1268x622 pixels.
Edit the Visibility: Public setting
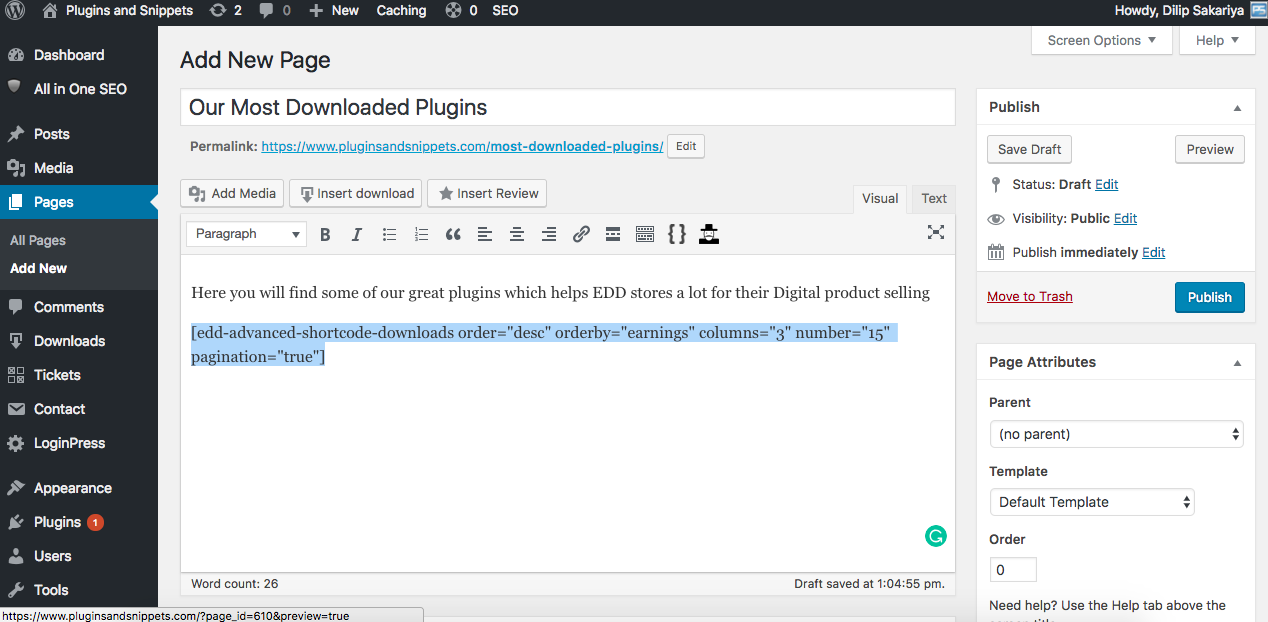[x=1125, y=218]
